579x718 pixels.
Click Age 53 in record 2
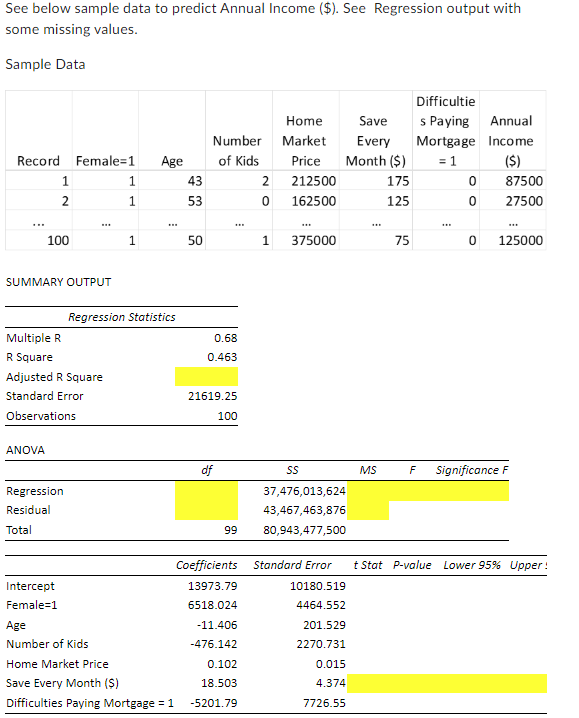[195, 201]
